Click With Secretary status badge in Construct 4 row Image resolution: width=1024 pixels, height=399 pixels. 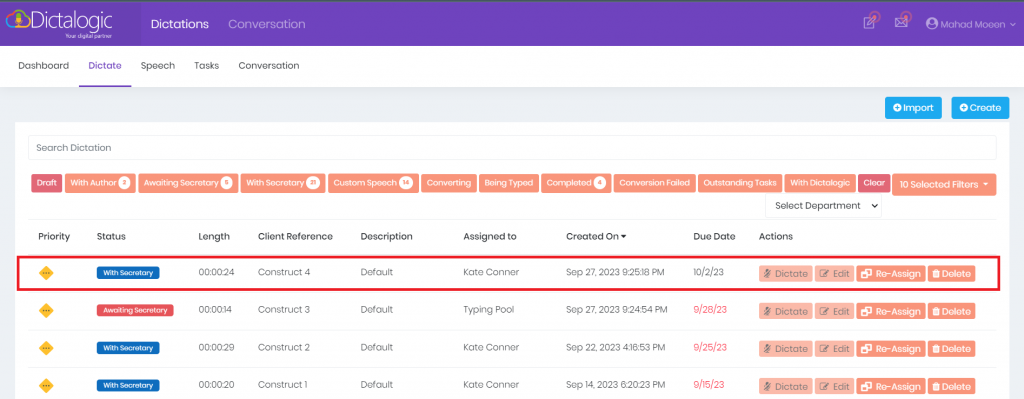(x=128, y=273)
